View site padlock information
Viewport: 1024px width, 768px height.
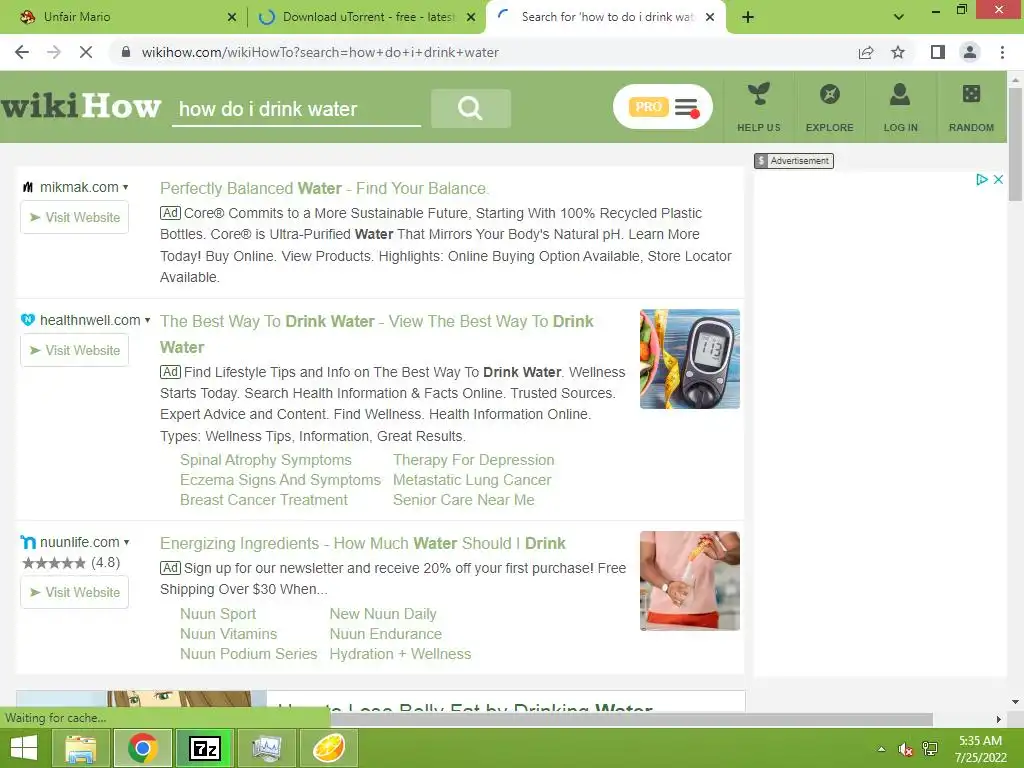coord(126,52)
